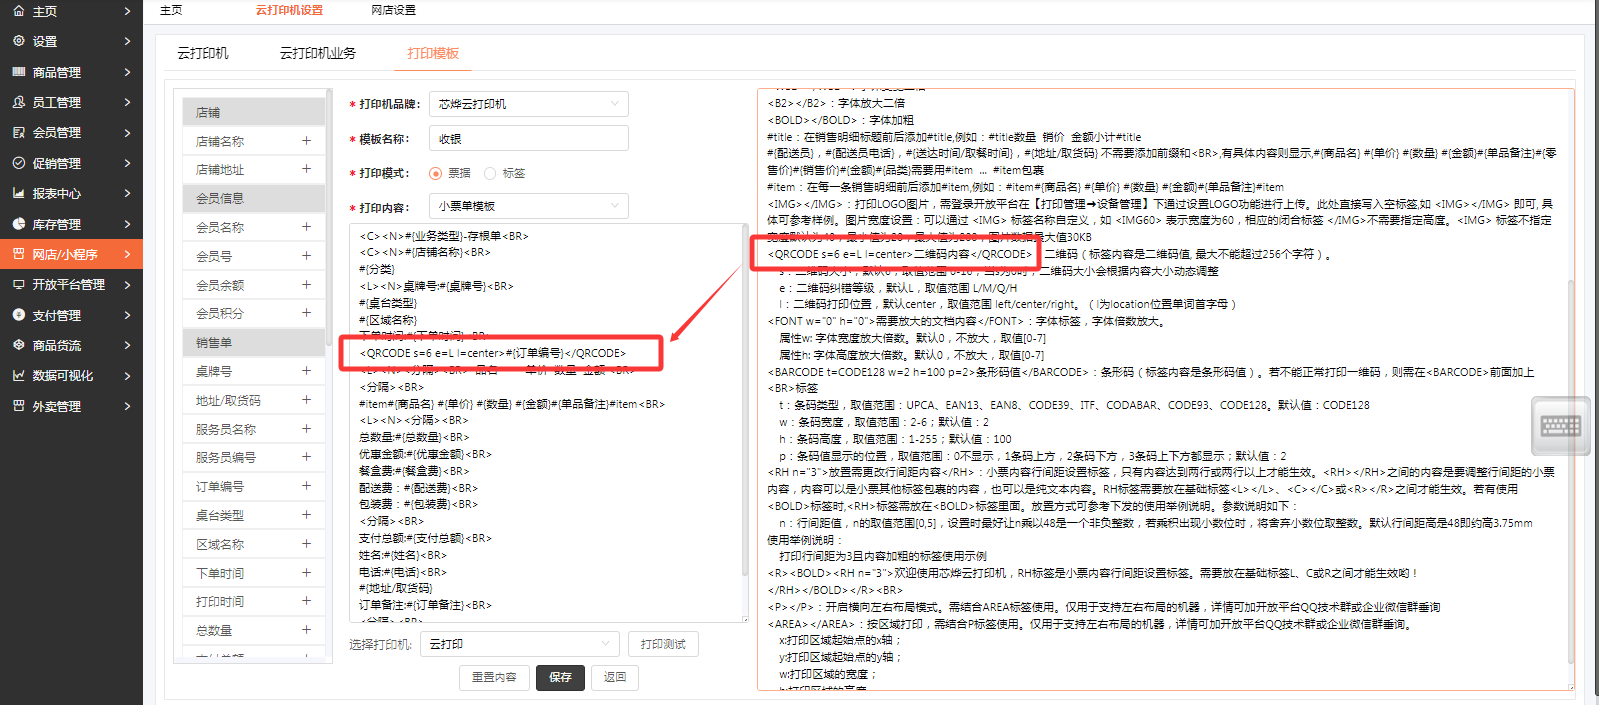Screen dimensions: 1599x705
Task: Expand the 商品管理 sidebar menu
Action: [x=70, y=72]
